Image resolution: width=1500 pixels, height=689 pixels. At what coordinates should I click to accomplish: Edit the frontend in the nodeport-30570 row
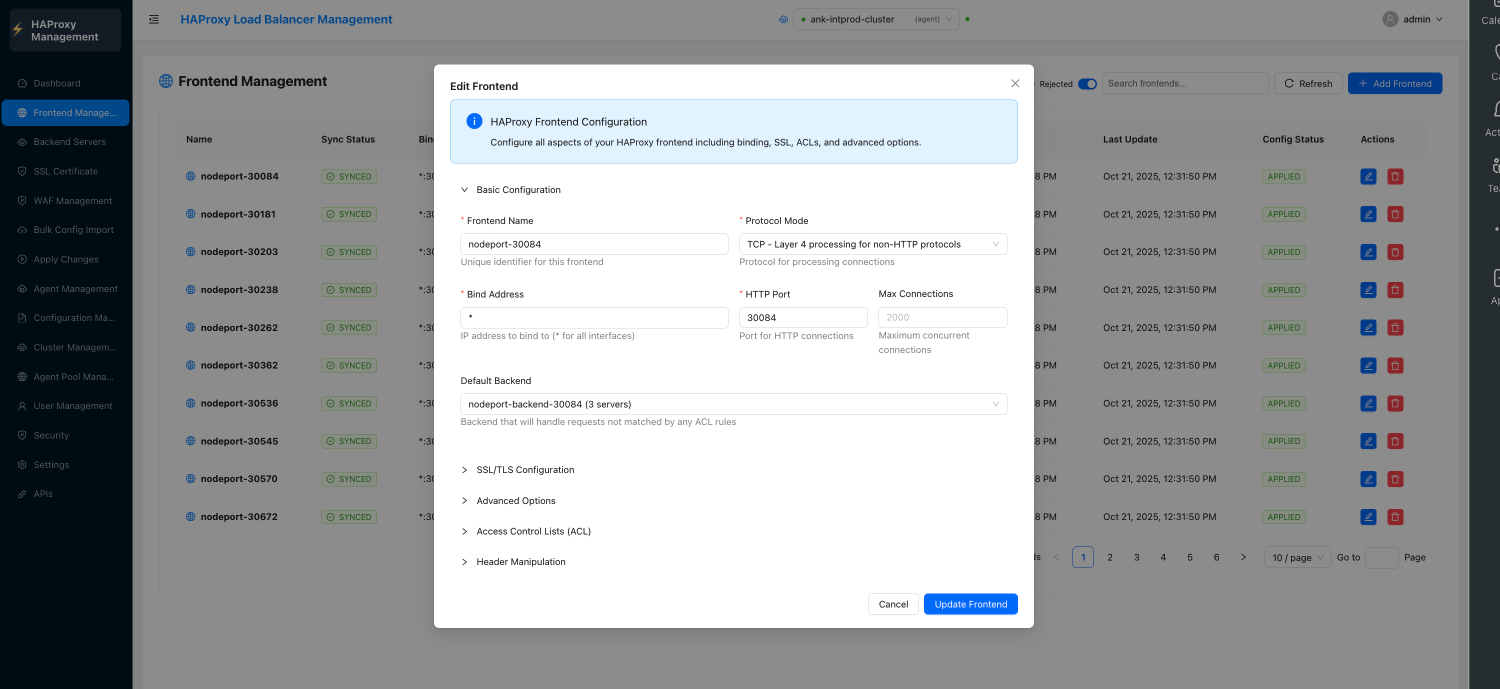[x=1368, y=479]
